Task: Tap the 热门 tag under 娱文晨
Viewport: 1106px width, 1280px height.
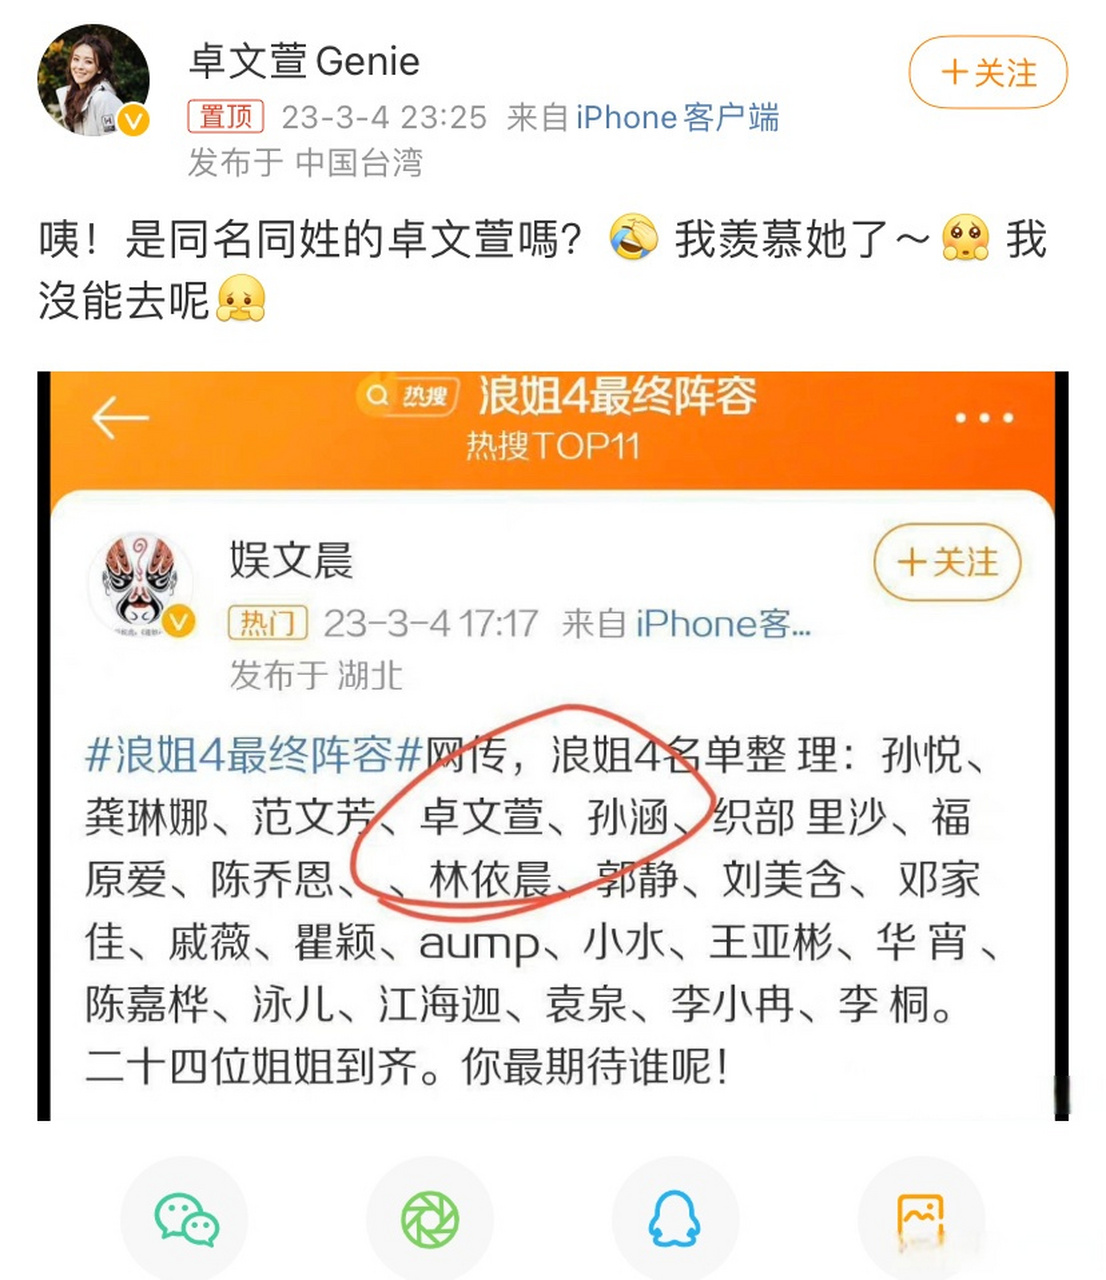Action: click(268, 624)
